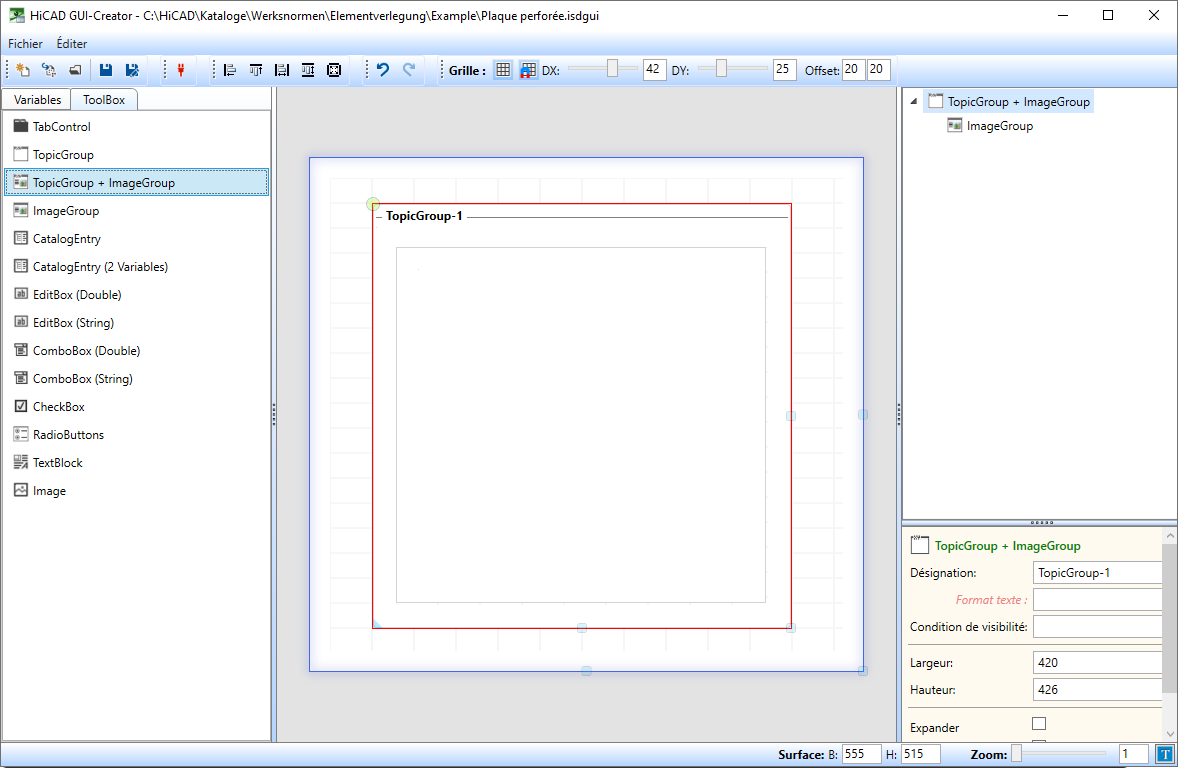Screen dimensions: 1178x768
Task: Click the red plug toolbar icon
Action: point(181,70)
